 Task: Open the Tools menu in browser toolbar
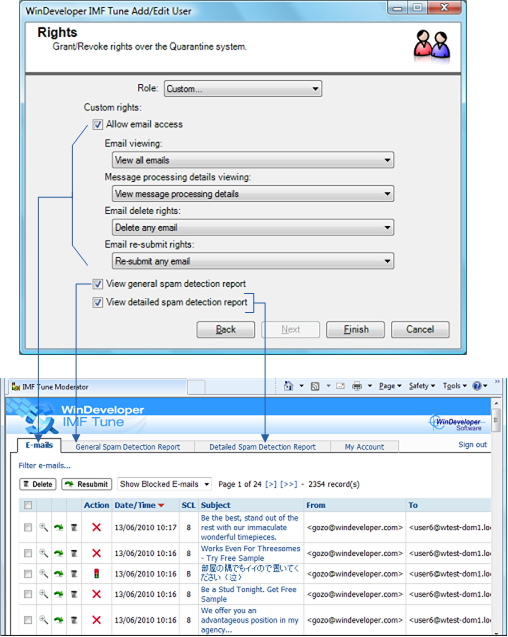(454, 386)
